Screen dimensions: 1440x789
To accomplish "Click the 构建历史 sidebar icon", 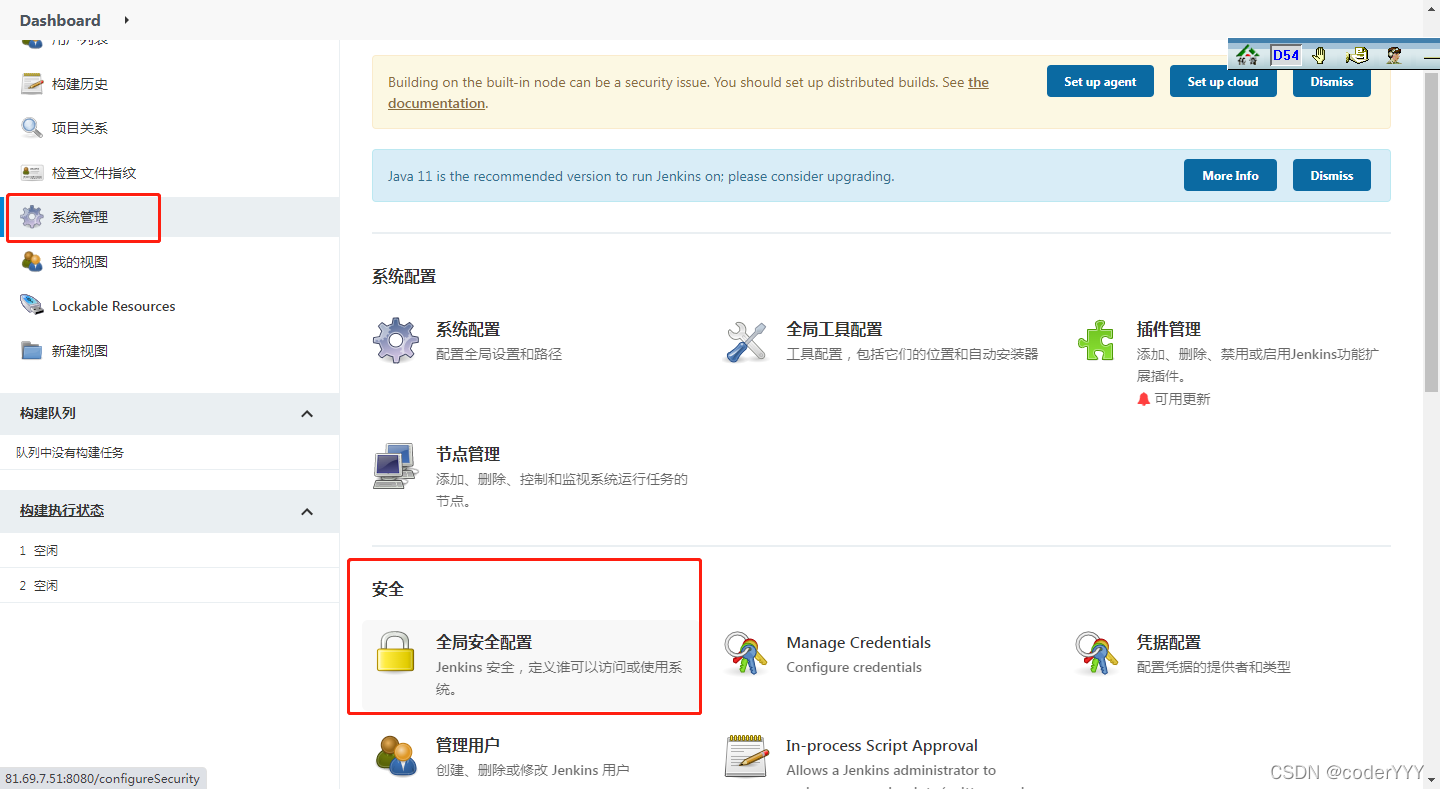I will point(32,83).
